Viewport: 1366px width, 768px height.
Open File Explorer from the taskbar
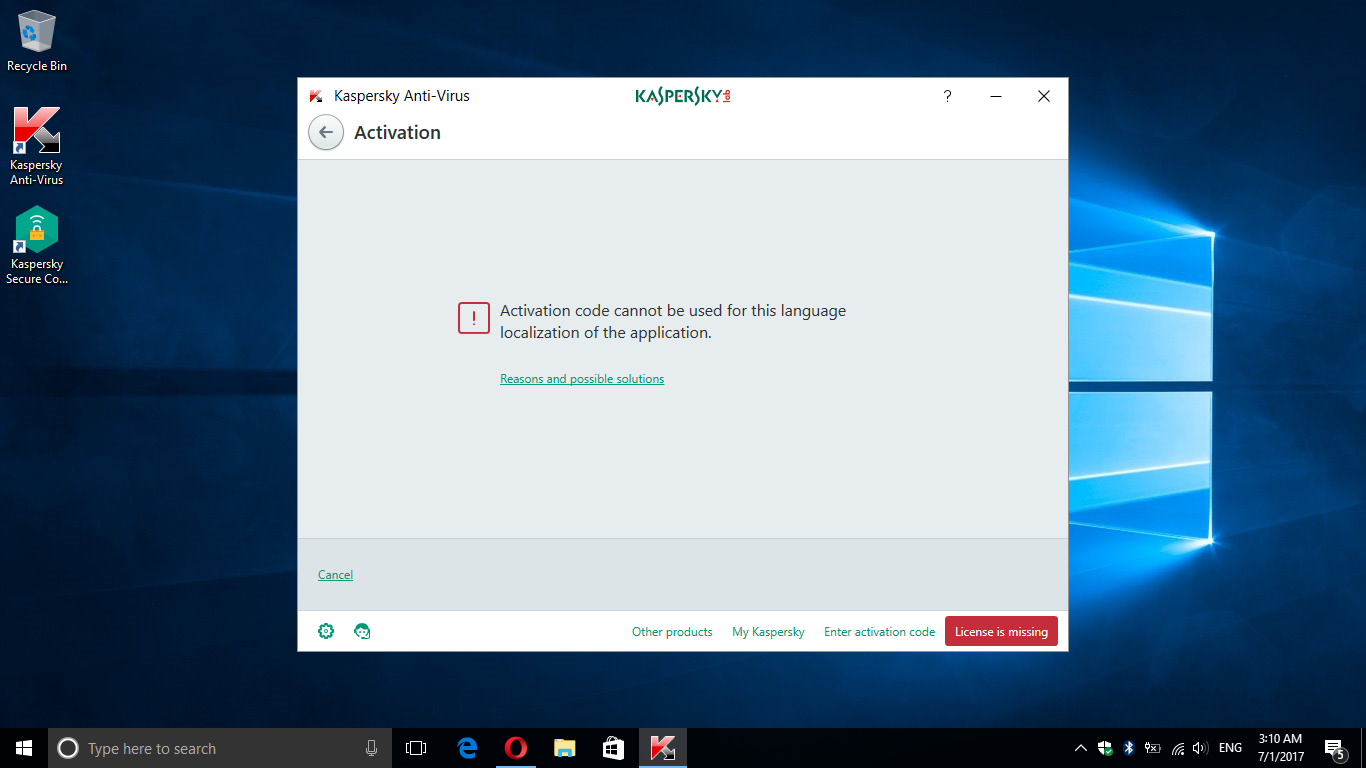565,748
